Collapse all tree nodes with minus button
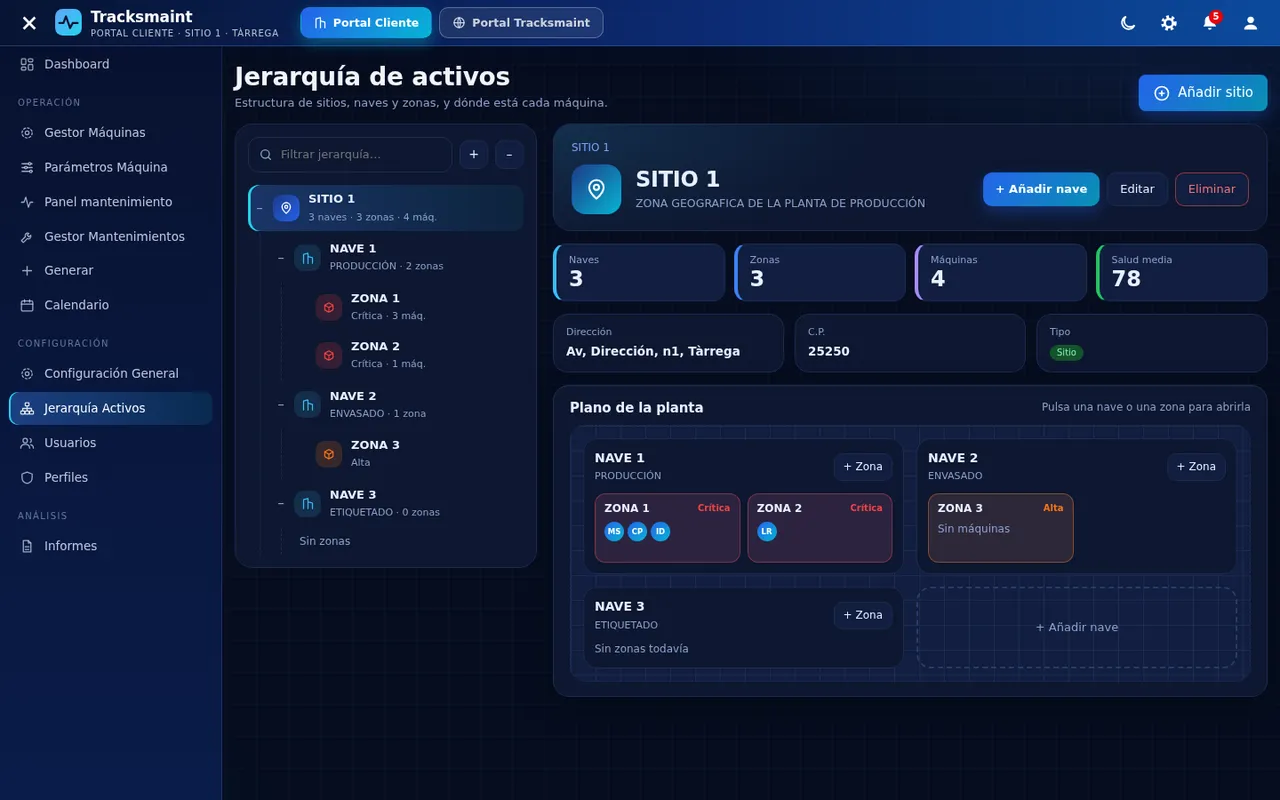The height and width of the screenshot is (800, 1280). [x=509, y=155]
